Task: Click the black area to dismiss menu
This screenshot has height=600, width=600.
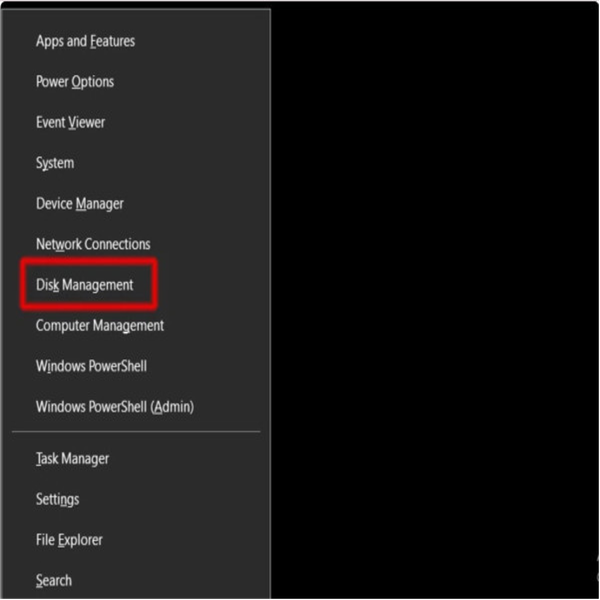Action: tap(430, 300)
